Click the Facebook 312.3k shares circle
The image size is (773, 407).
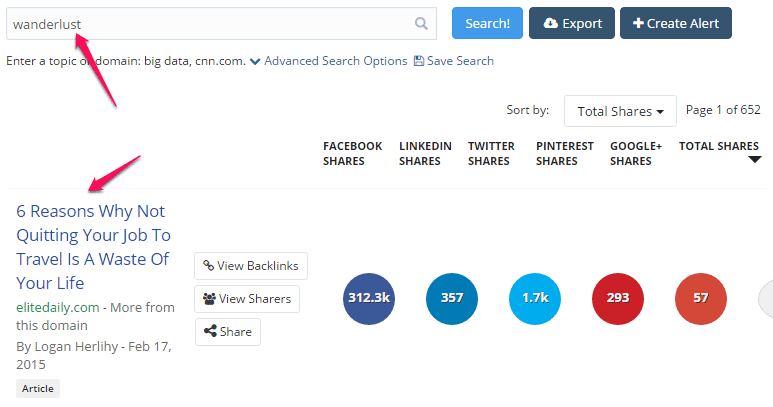pos(369,299)
